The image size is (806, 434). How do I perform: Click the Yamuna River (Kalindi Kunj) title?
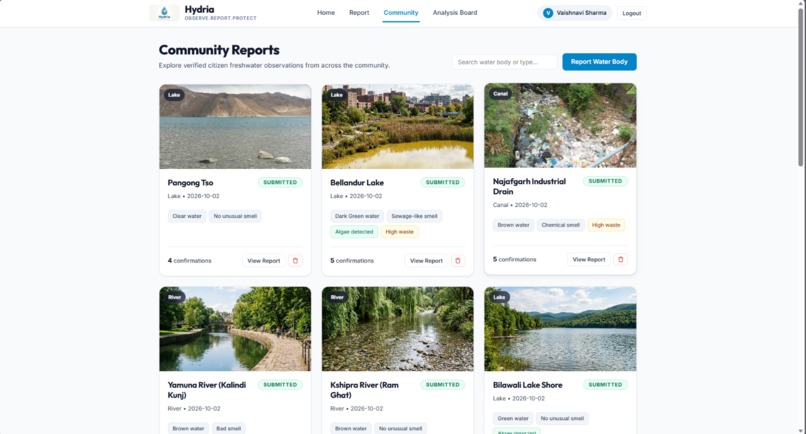(x=207, y=390)
